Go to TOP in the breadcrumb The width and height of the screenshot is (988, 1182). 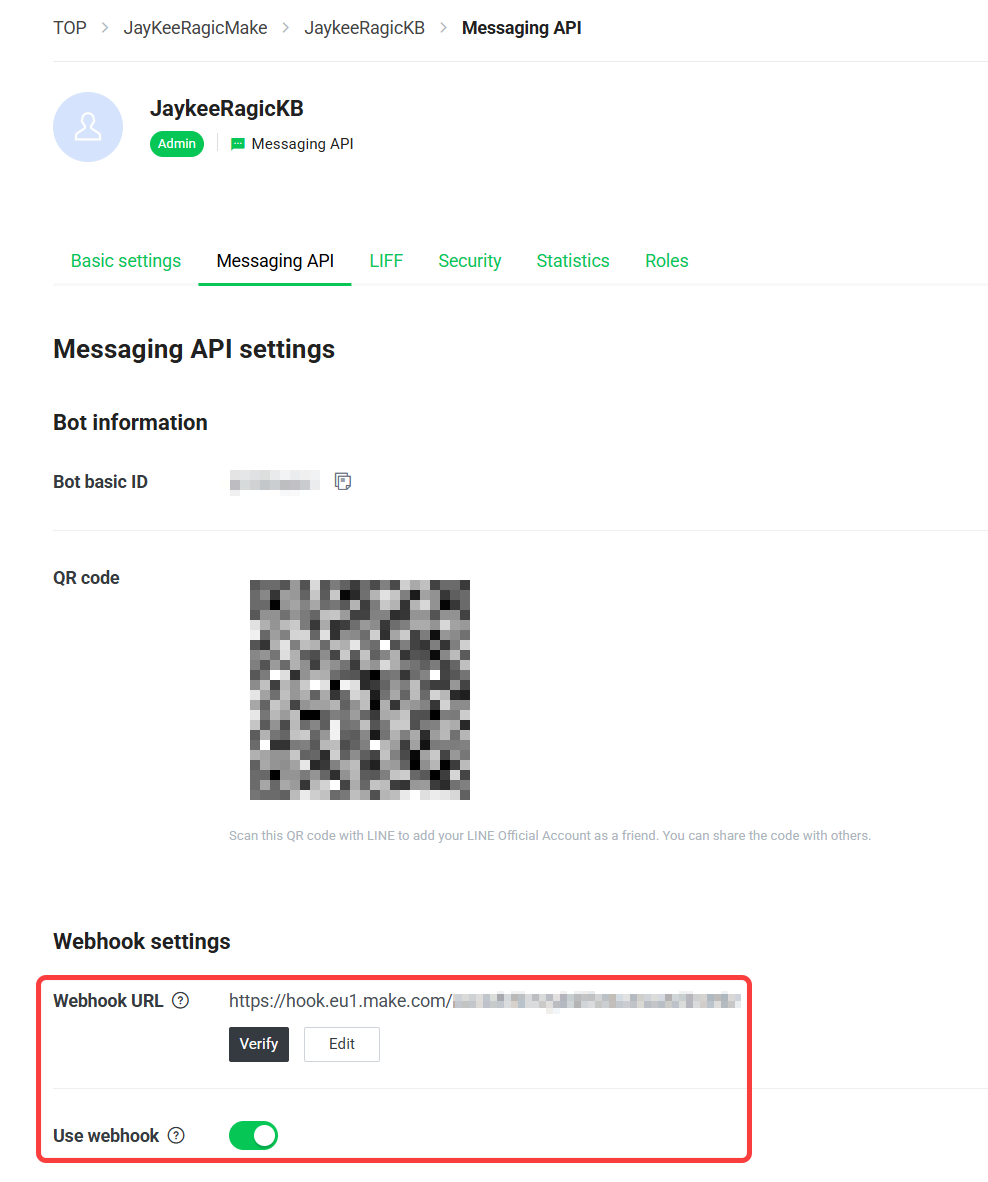pyautogui.click(x=69, y=28)
